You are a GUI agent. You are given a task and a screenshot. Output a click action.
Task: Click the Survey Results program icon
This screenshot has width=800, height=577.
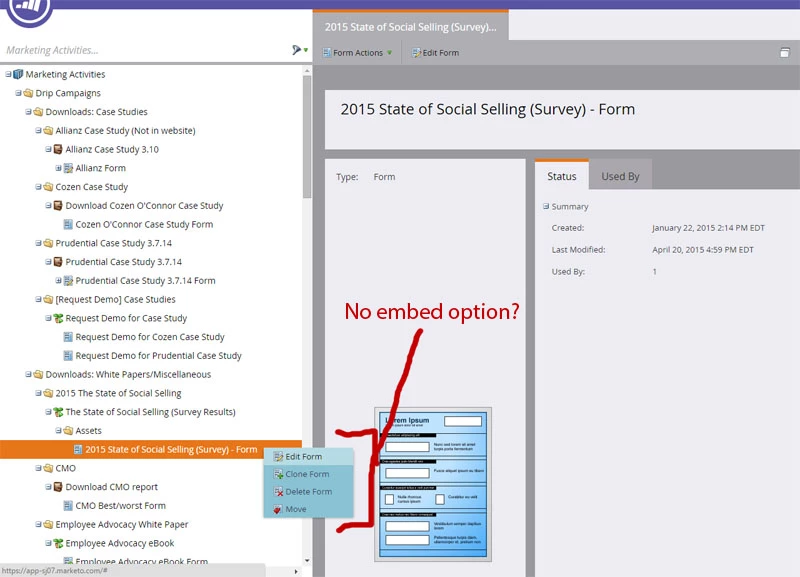pos(58,412)
